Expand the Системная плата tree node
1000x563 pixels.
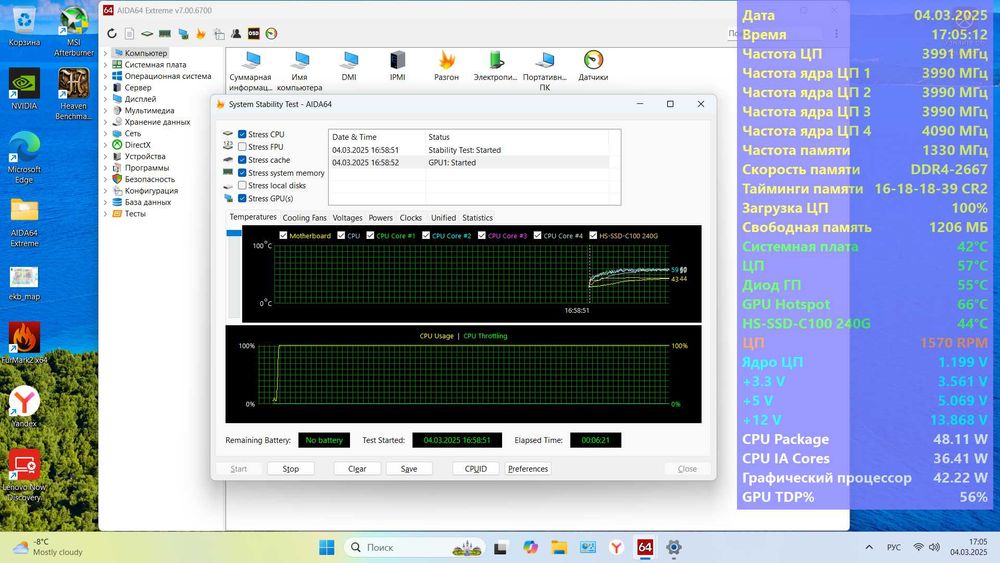106,65
